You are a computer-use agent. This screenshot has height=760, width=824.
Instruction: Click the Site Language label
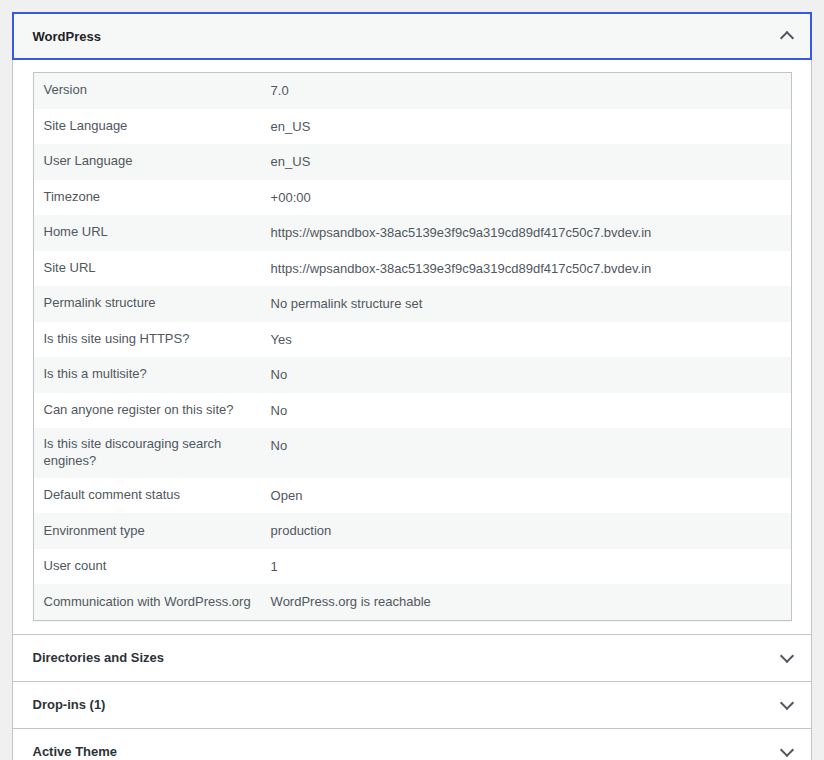(x=85, y=126)
